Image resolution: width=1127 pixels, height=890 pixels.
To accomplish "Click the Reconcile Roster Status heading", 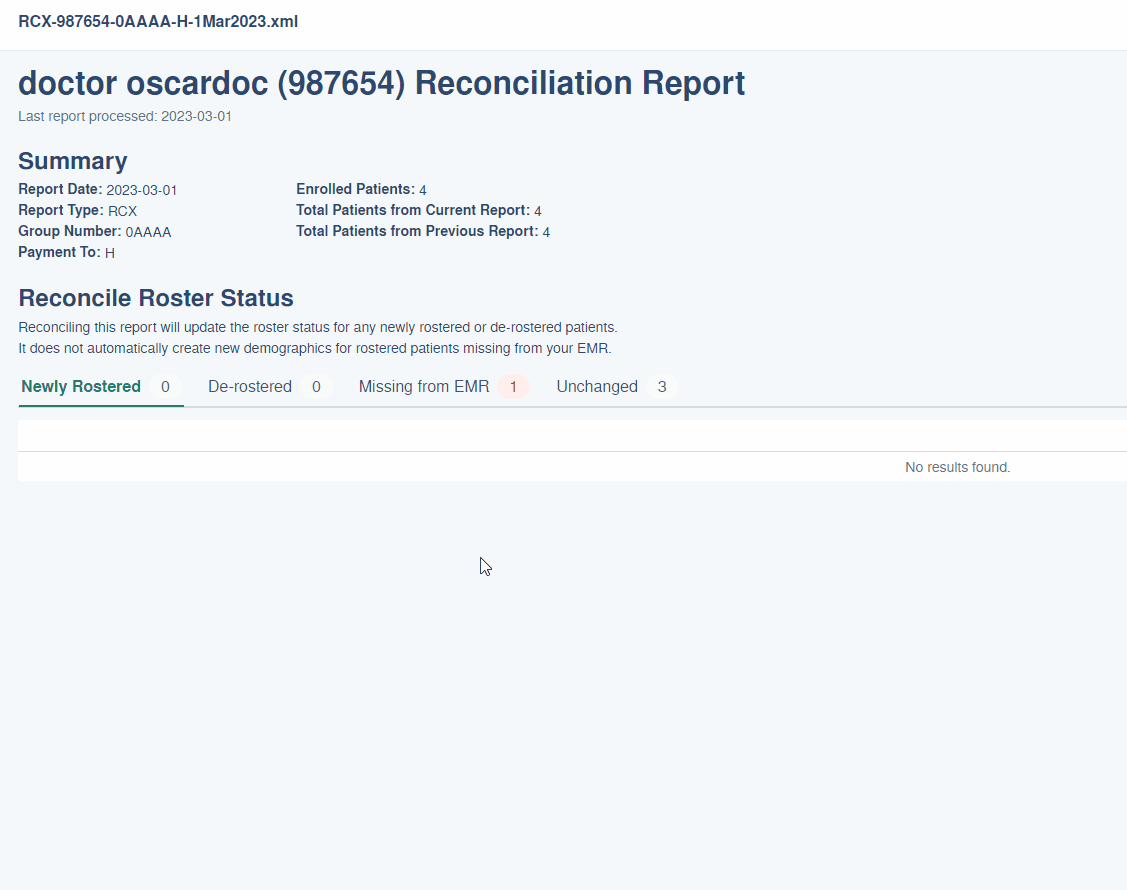I will coord(156,298).
